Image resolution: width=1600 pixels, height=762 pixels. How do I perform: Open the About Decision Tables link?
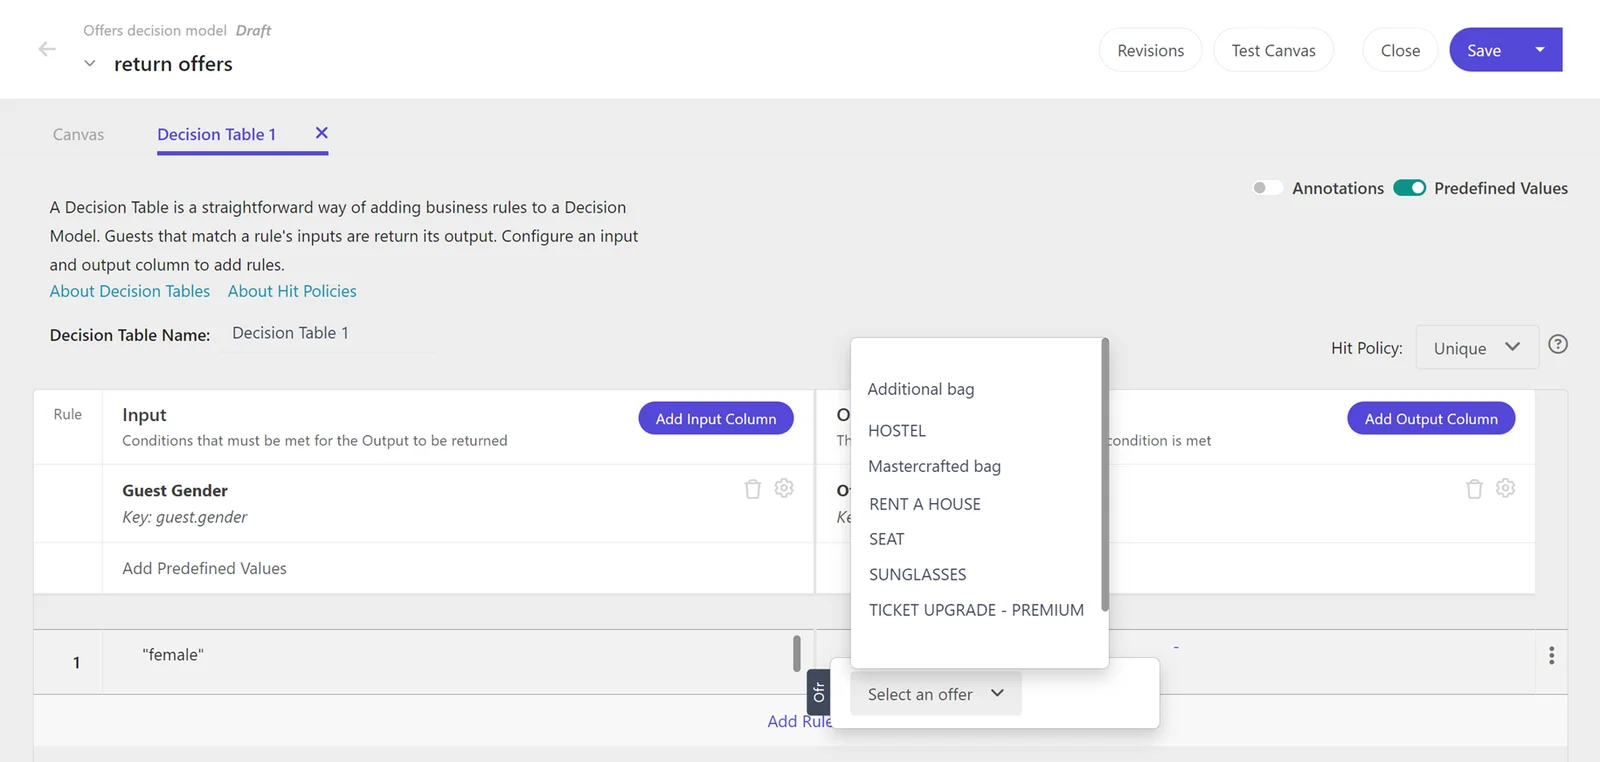pos(130,291)
